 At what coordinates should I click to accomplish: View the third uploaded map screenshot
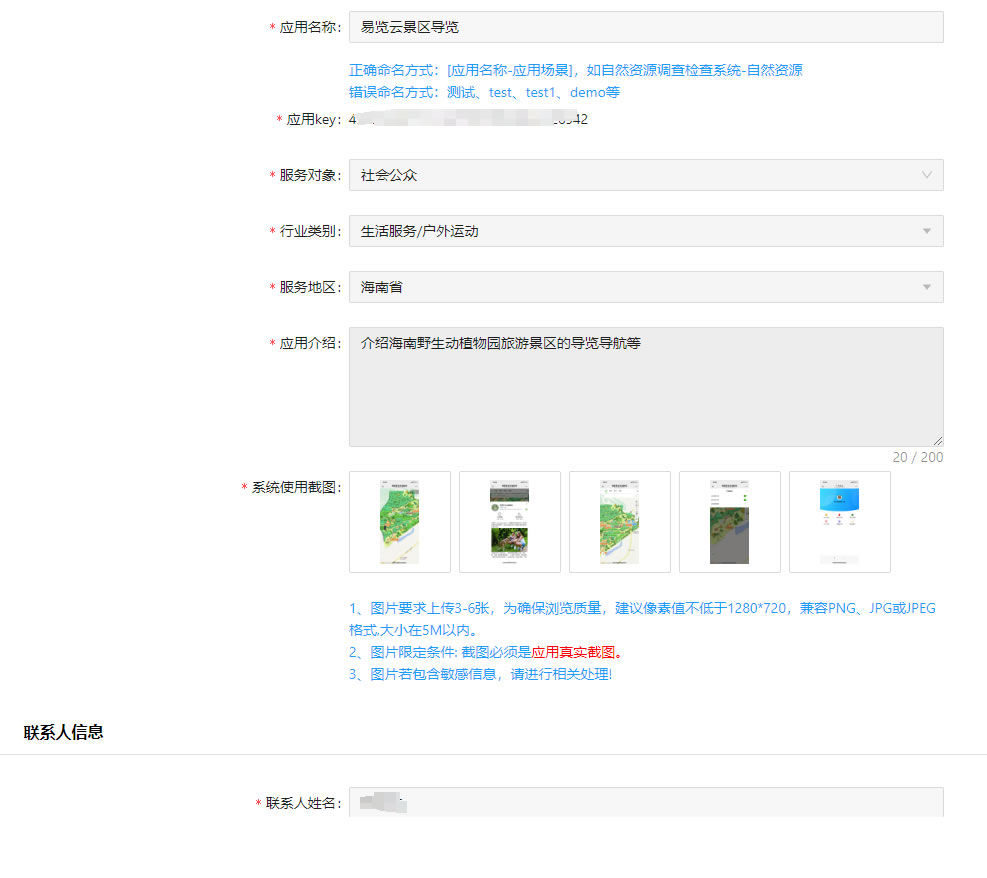pos(619,521)
